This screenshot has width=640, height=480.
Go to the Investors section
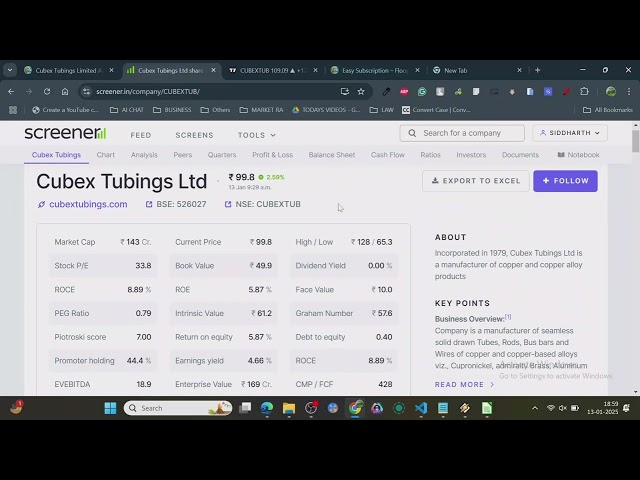[471, 155]
